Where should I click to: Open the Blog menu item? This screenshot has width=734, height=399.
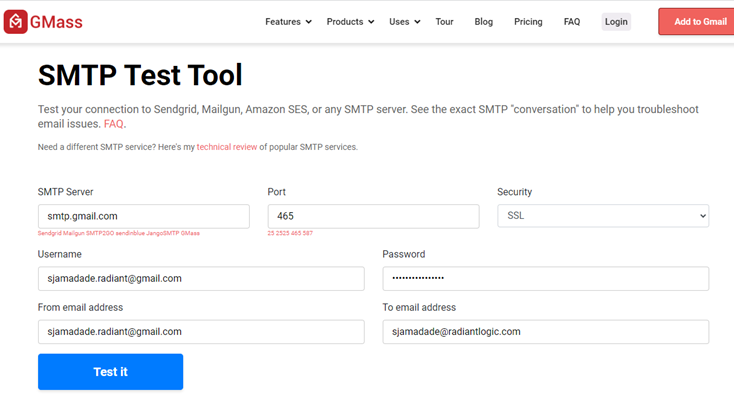[x=483, y=22]
